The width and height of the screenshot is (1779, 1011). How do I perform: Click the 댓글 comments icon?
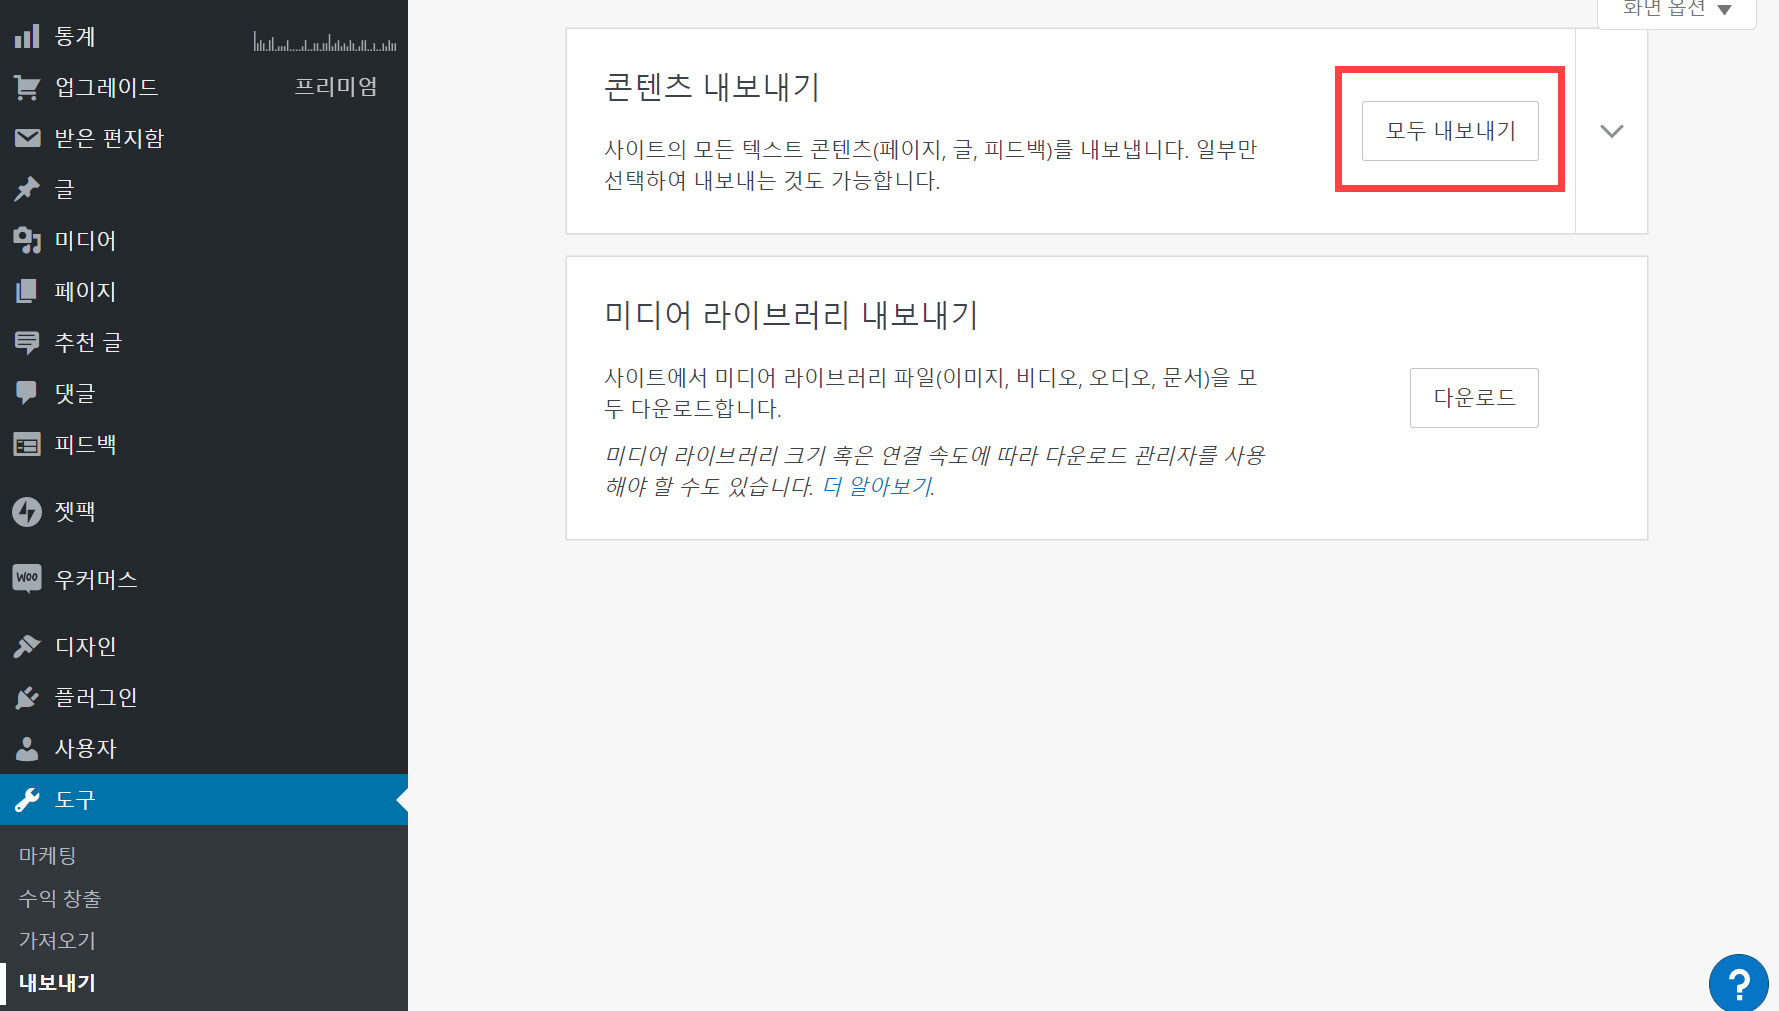pyautogui.click(x=27, y=392)
